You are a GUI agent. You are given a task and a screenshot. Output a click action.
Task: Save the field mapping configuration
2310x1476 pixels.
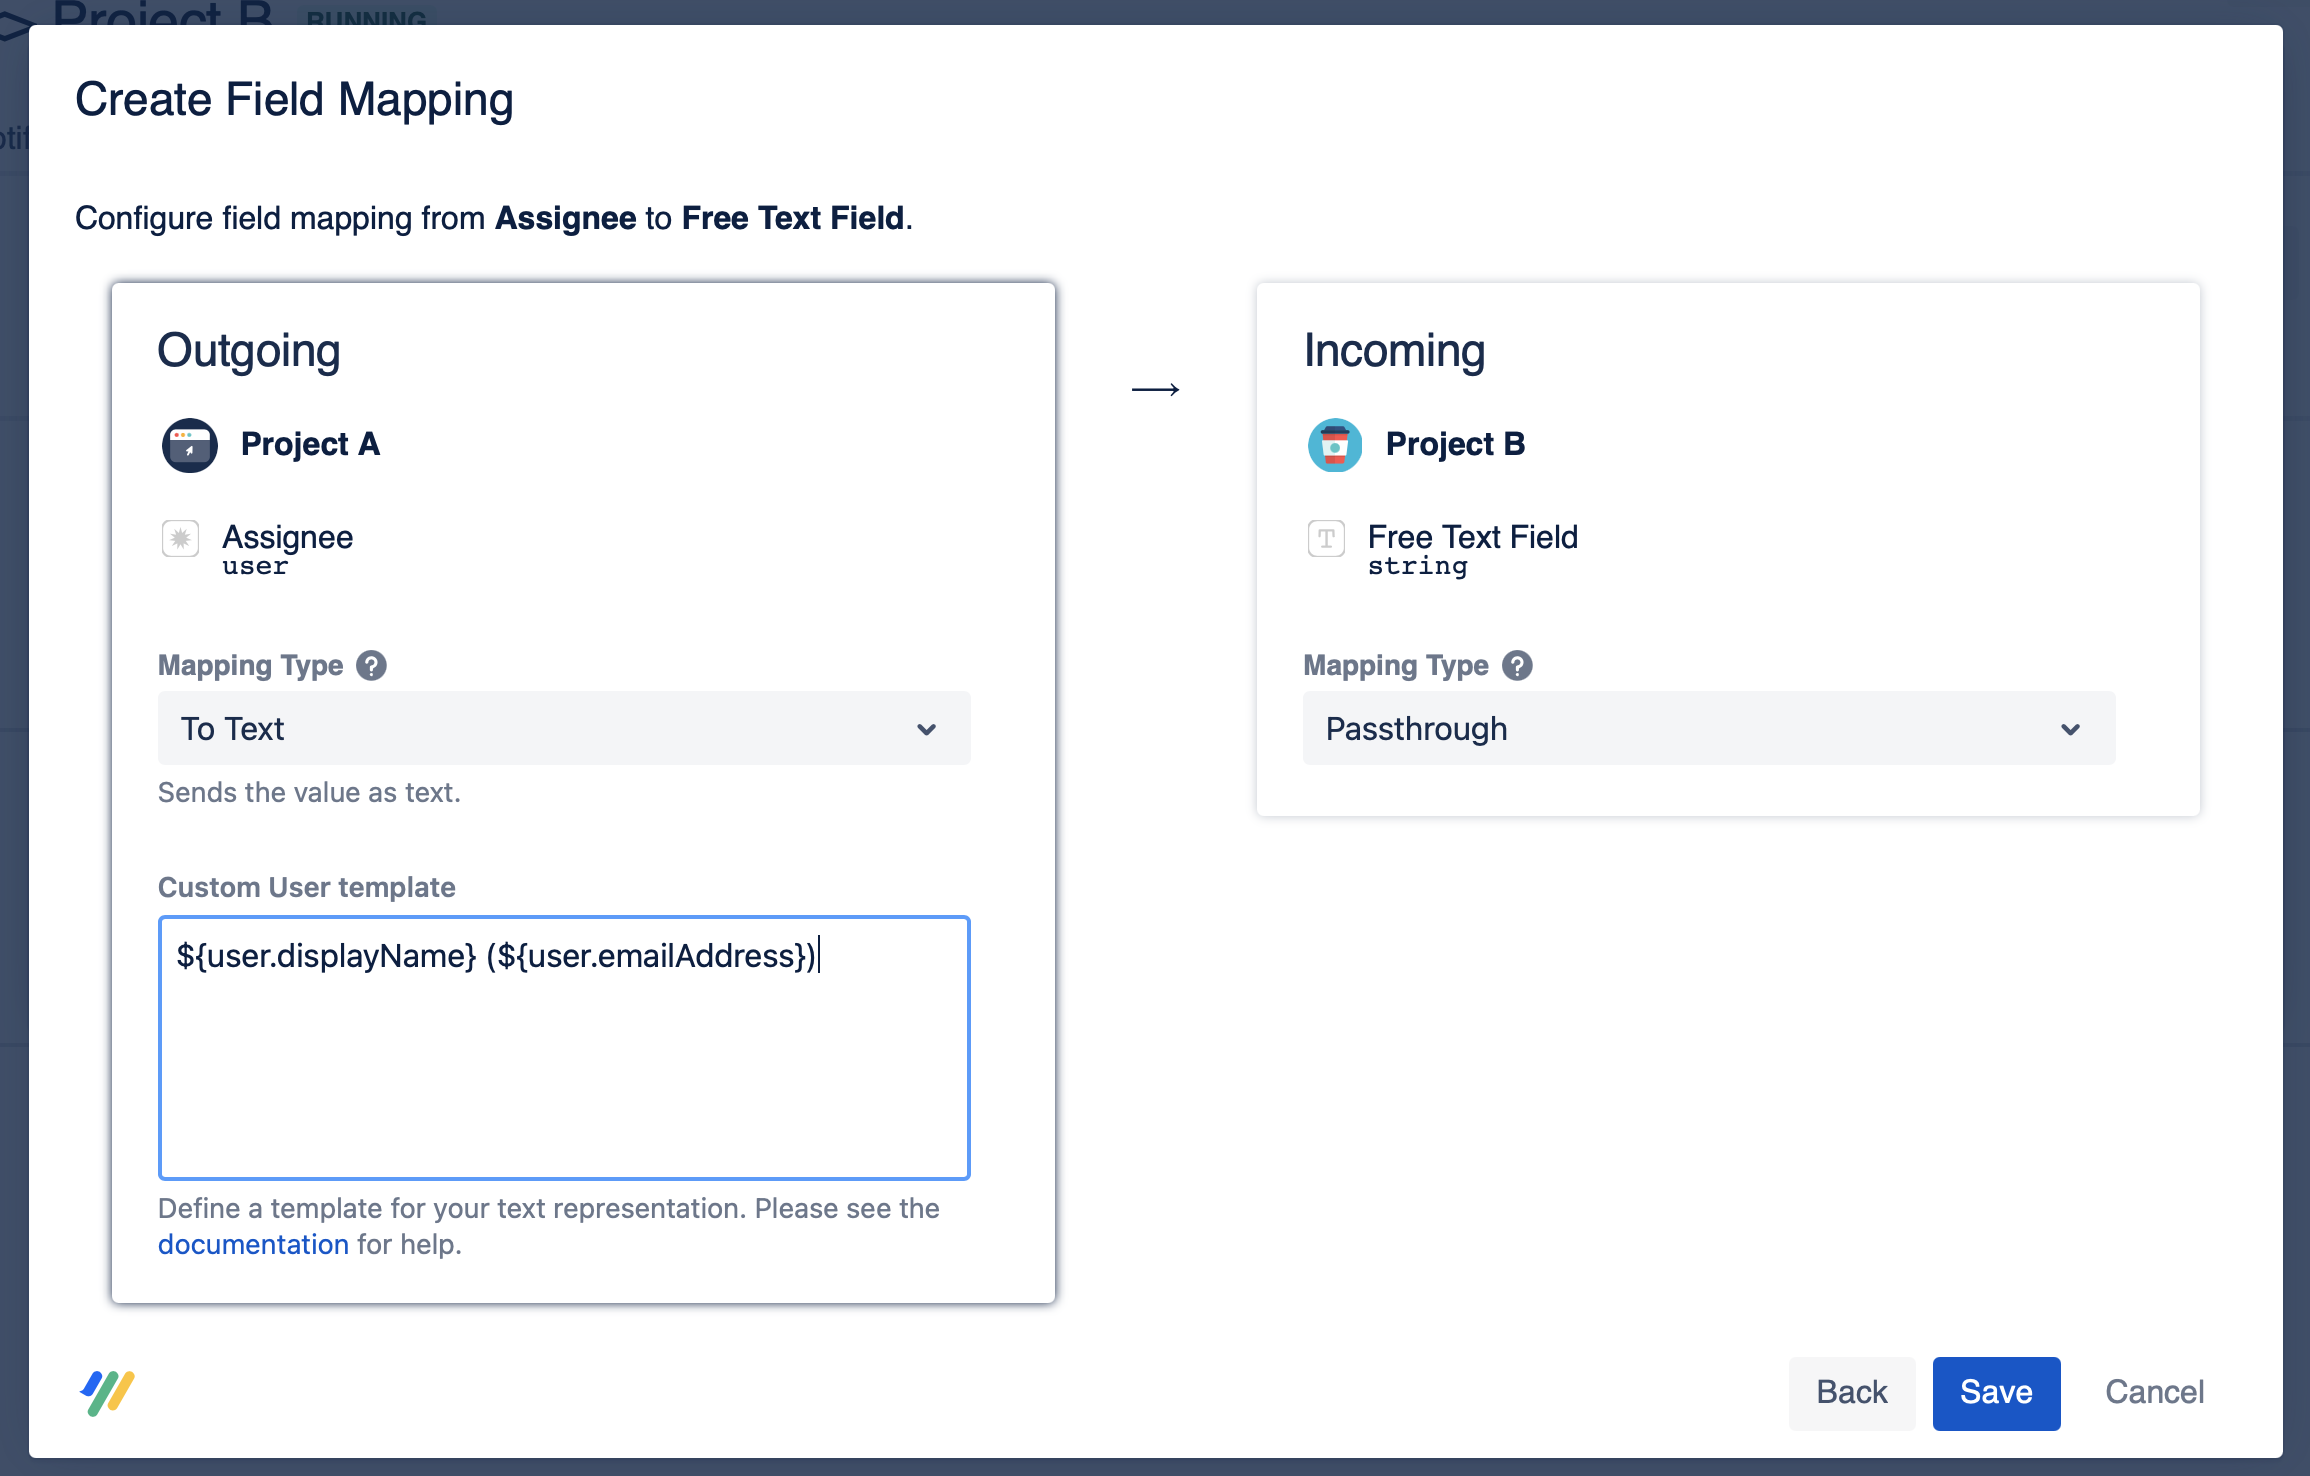[1996, 1392]
